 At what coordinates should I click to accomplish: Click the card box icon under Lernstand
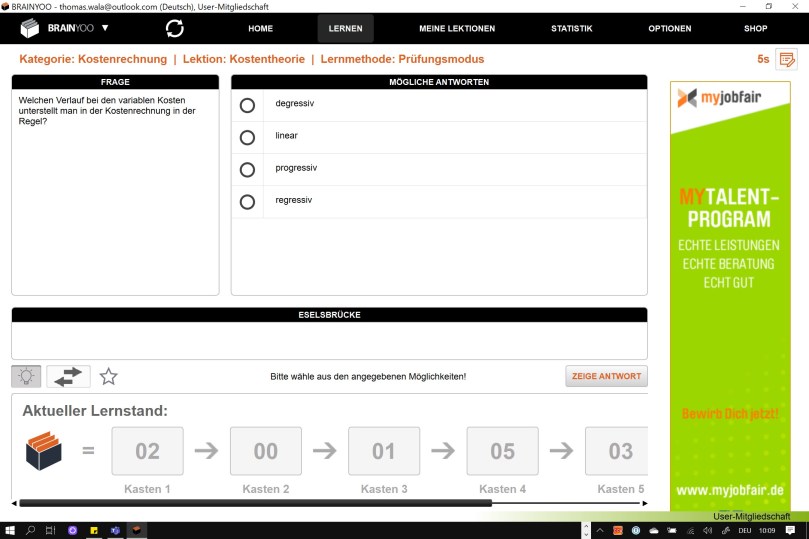[44, 451]
